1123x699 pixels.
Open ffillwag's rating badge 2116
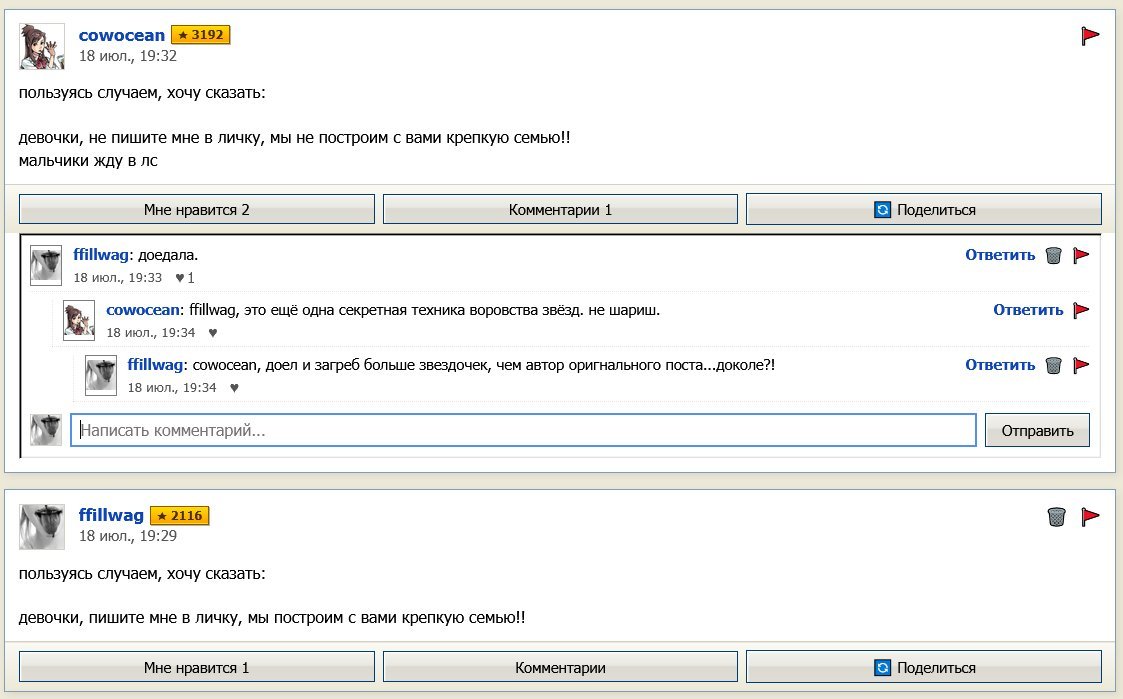point(180,516)
